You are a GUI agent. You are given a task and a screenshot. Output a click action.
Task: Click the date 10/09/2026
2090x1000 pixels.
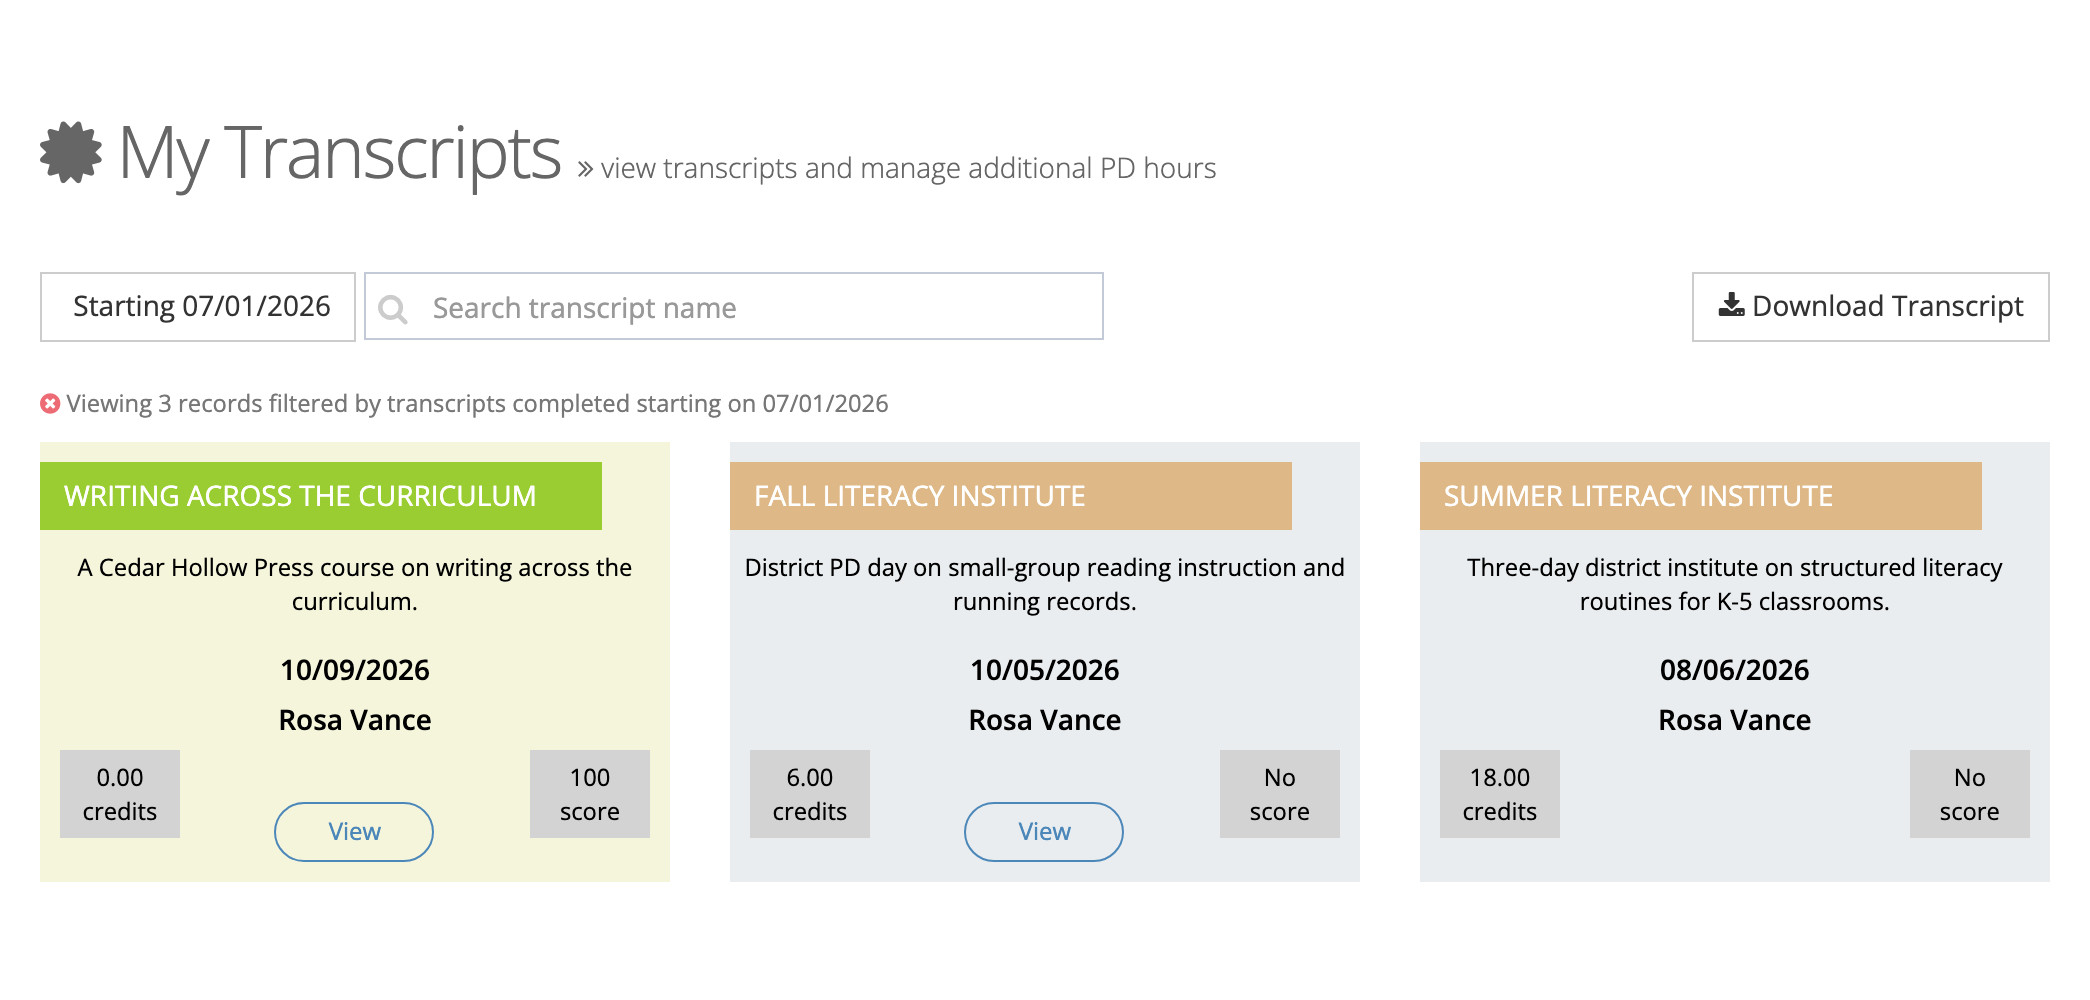355,670
